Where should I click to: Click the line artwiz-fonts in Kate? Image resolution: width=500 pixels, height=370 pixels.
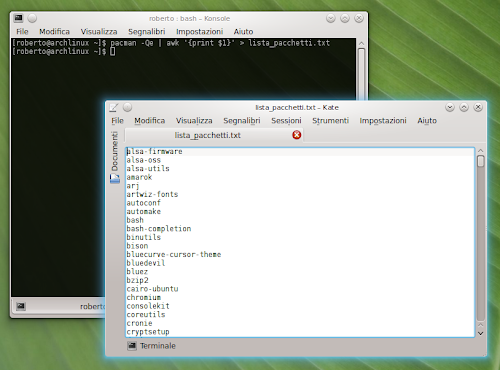coord(152,194)
